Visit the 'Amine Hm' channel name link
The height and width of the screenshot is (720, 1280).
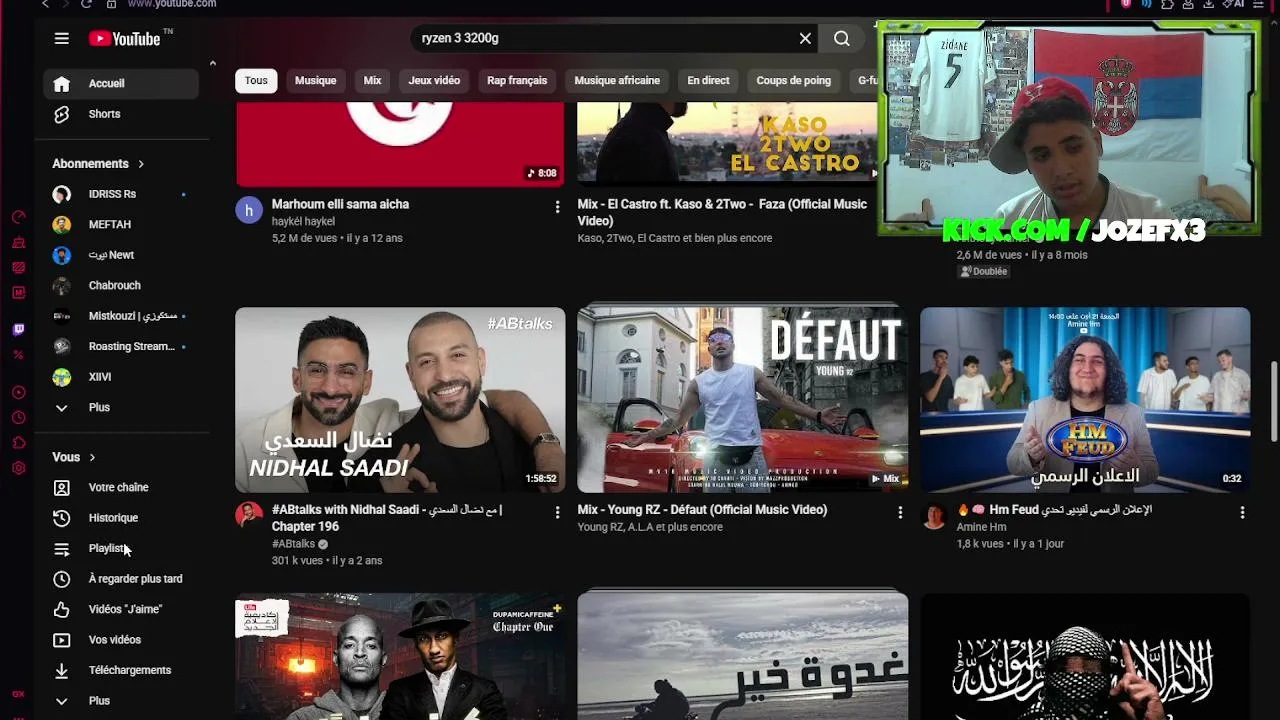[x=981, y=527]
